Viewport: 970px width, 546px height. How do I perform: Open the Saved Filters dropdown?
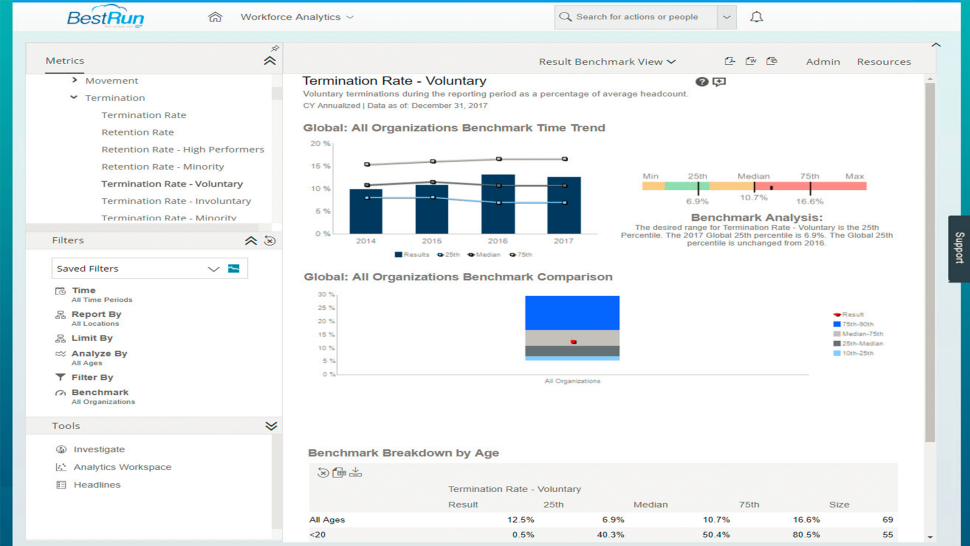coord(213,269)
